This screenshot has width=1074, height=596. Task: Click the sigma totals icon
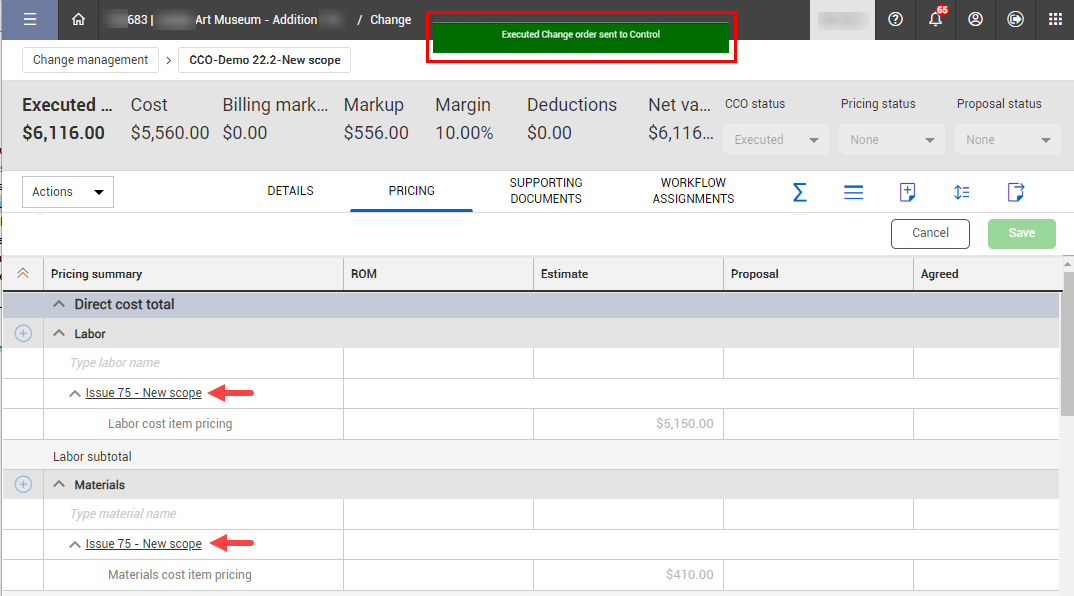pos(799,192)
